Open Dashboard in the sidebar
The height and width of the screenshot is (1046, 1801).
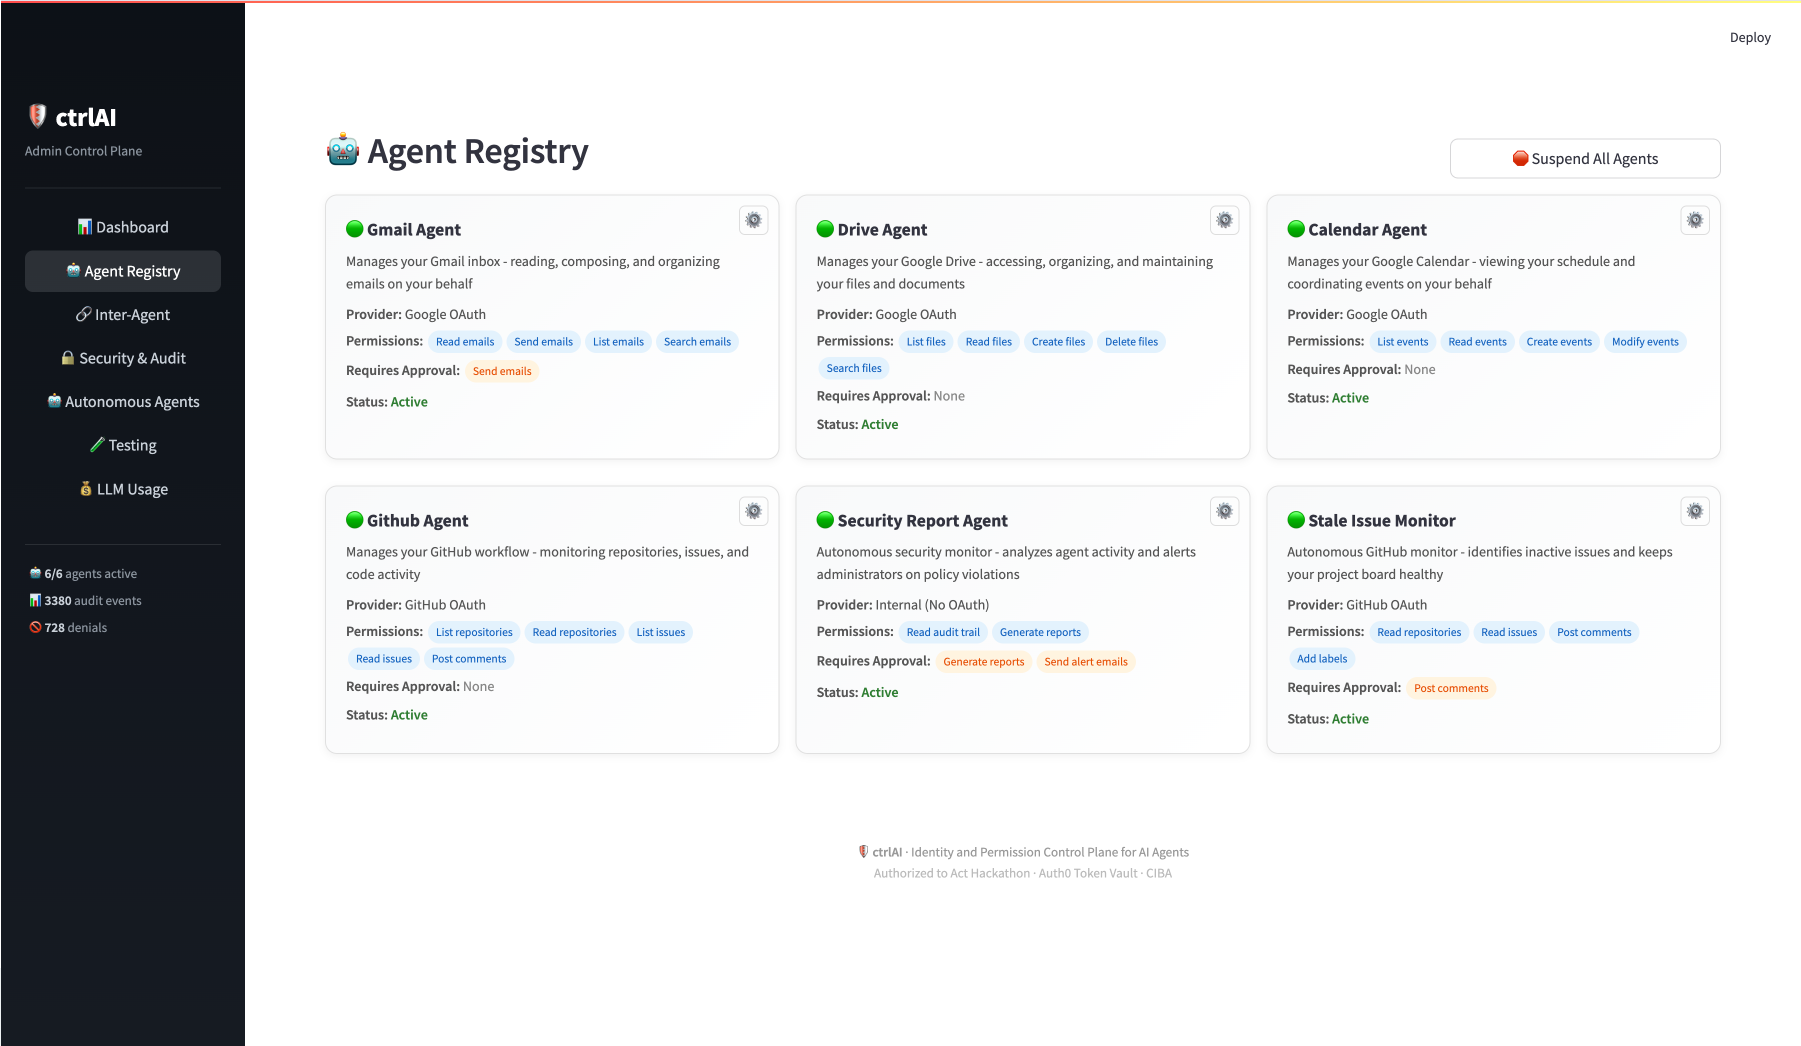pos(123,227)
